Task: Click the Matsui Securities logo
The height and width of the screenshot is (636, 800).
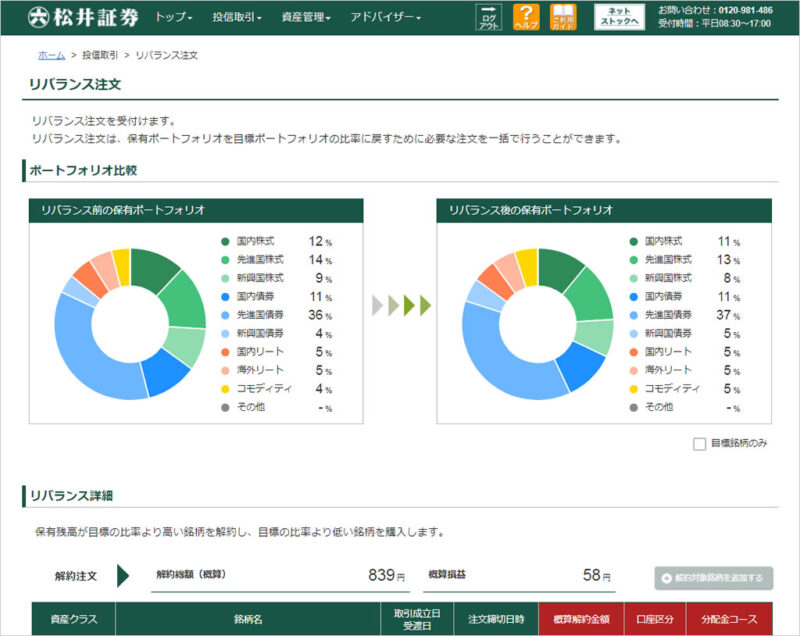Action: point(84,17)
